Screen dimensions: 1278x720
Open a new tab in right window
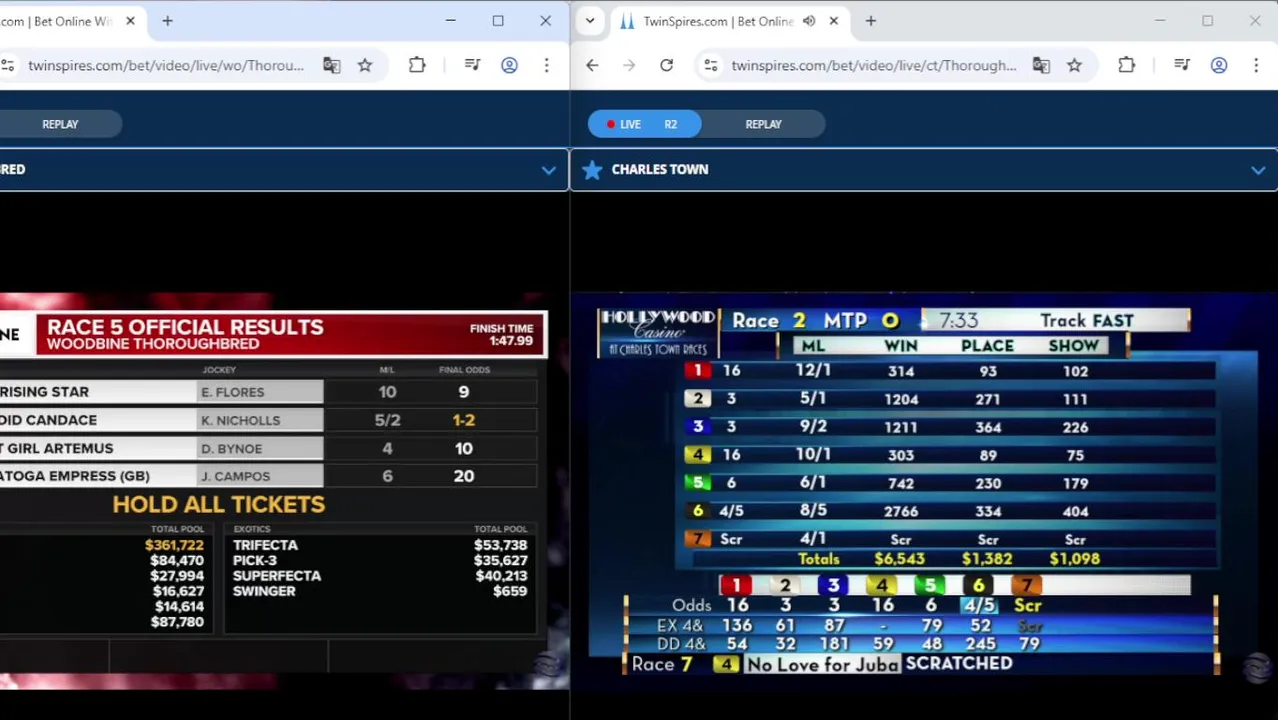tap(870, 21)
